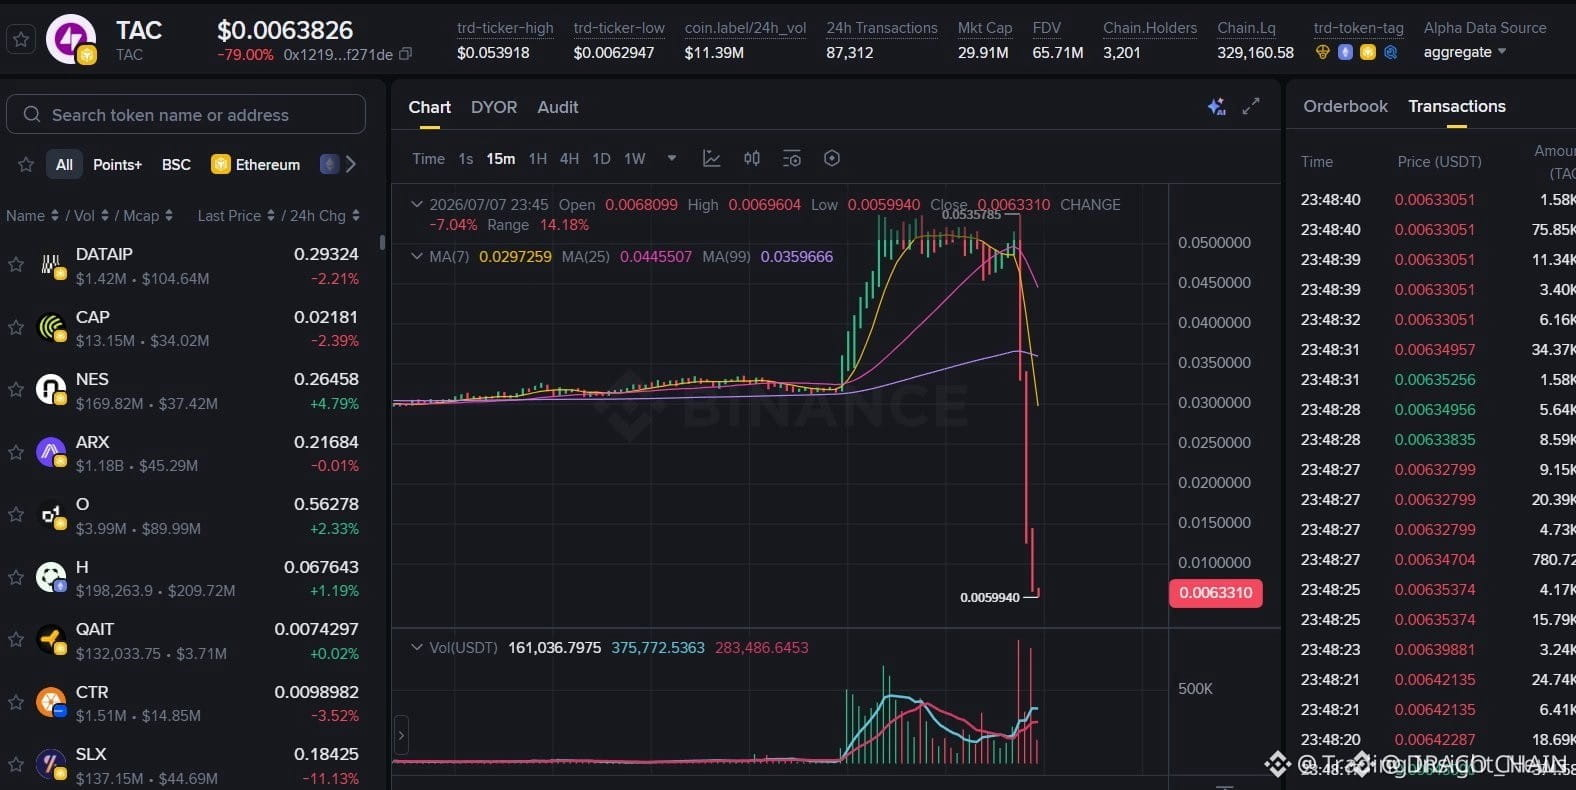Select the 1H time interval

(x=538, y=158)
